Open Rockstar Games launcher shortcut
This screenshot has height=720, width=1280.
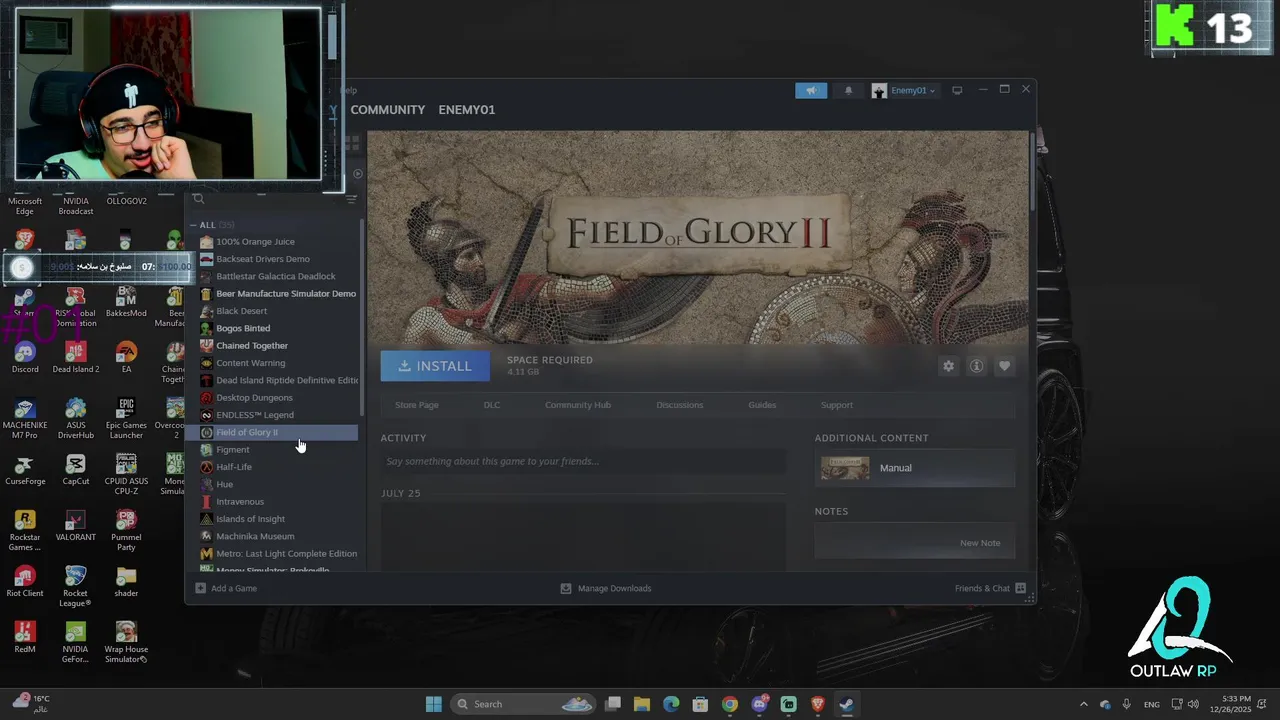pyautogui.click(x=25, y=530)
